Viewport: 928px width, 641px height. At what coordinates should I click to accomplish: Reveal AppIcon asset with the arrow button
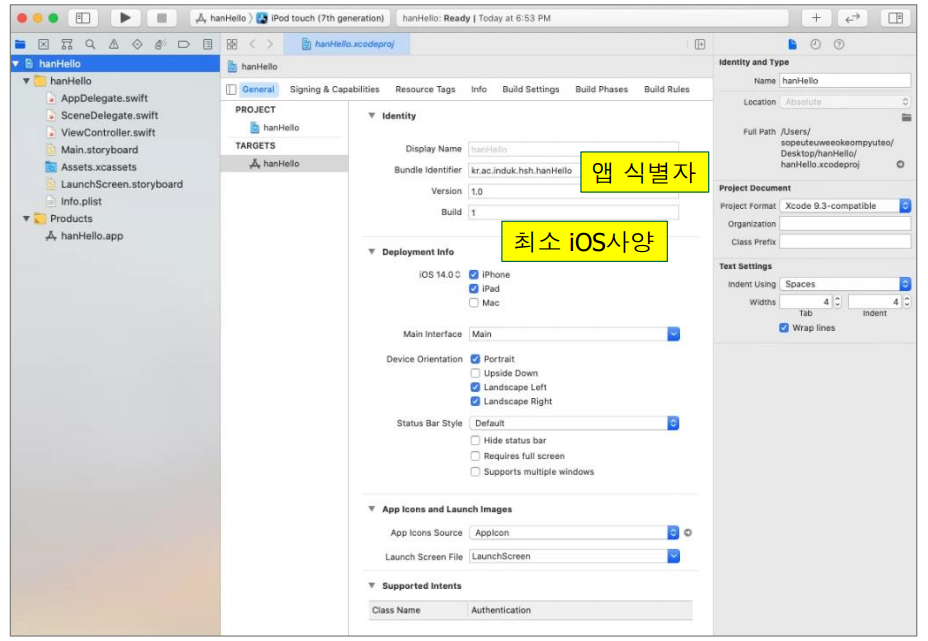(x=688, y=533)
